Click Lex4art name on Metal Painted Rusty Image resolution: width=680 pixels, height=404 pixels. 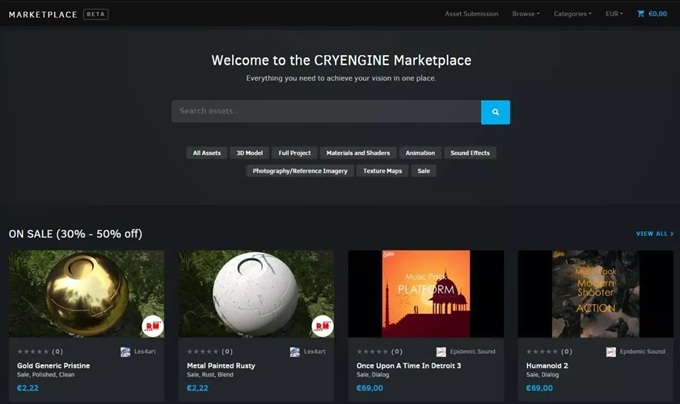click(314, 352)
